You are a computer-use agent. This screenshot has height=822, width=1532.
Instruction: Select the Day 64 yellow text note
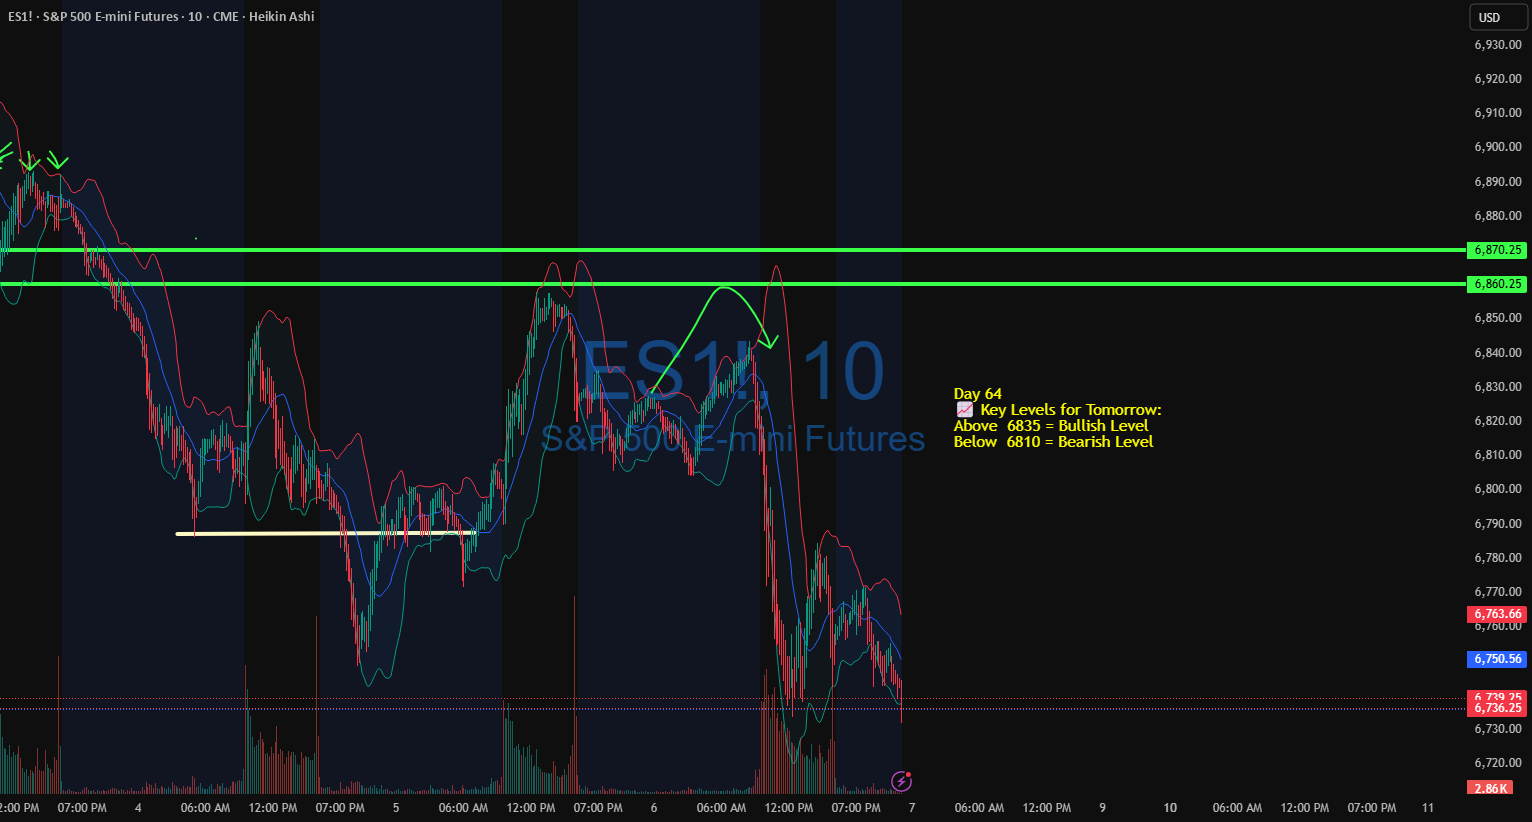pos(977,394)
